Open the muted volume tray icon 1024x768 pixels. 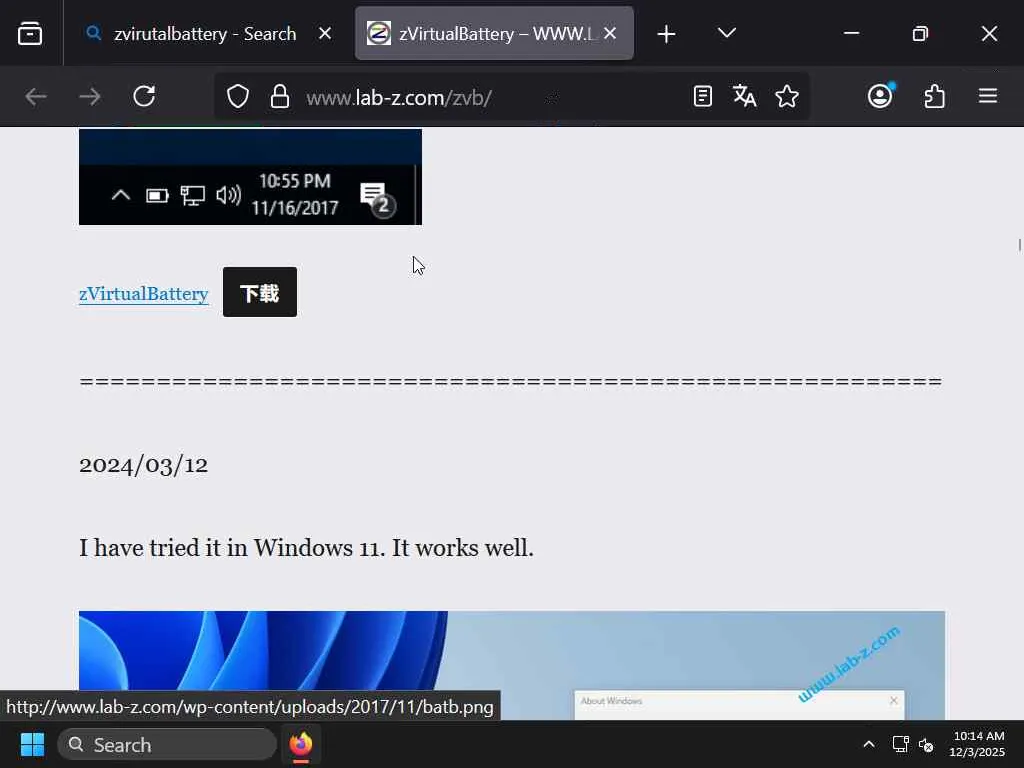click(926, 744)
